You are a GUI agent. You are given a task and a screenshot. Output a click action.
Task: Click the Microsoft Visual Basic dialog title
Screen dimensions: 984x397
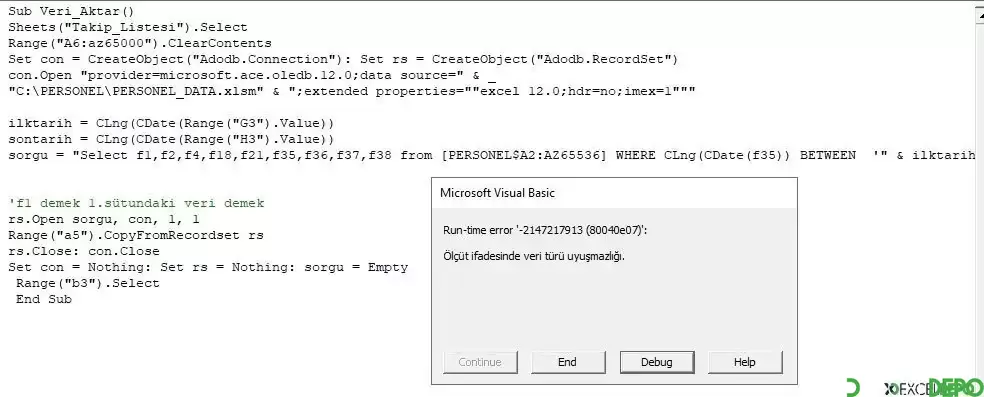[498, 193]
